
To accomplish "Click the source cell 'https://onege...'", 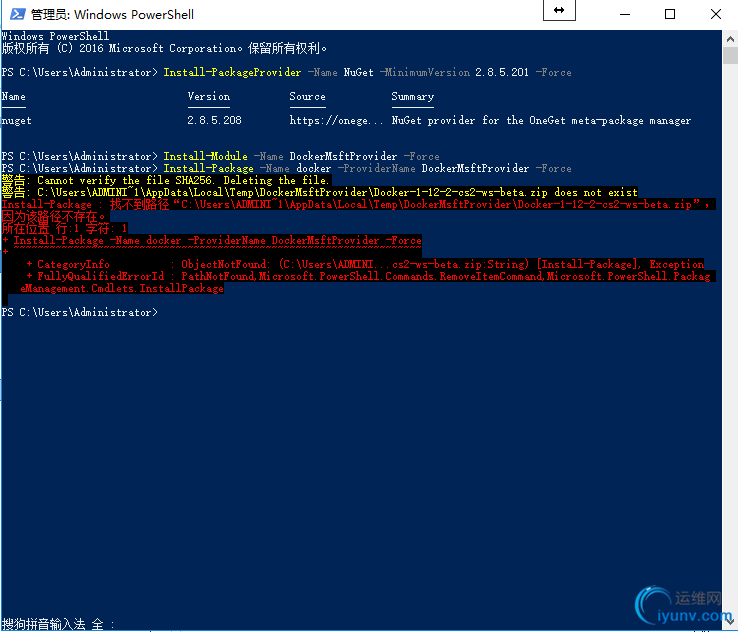I will [x=336, y=120].
